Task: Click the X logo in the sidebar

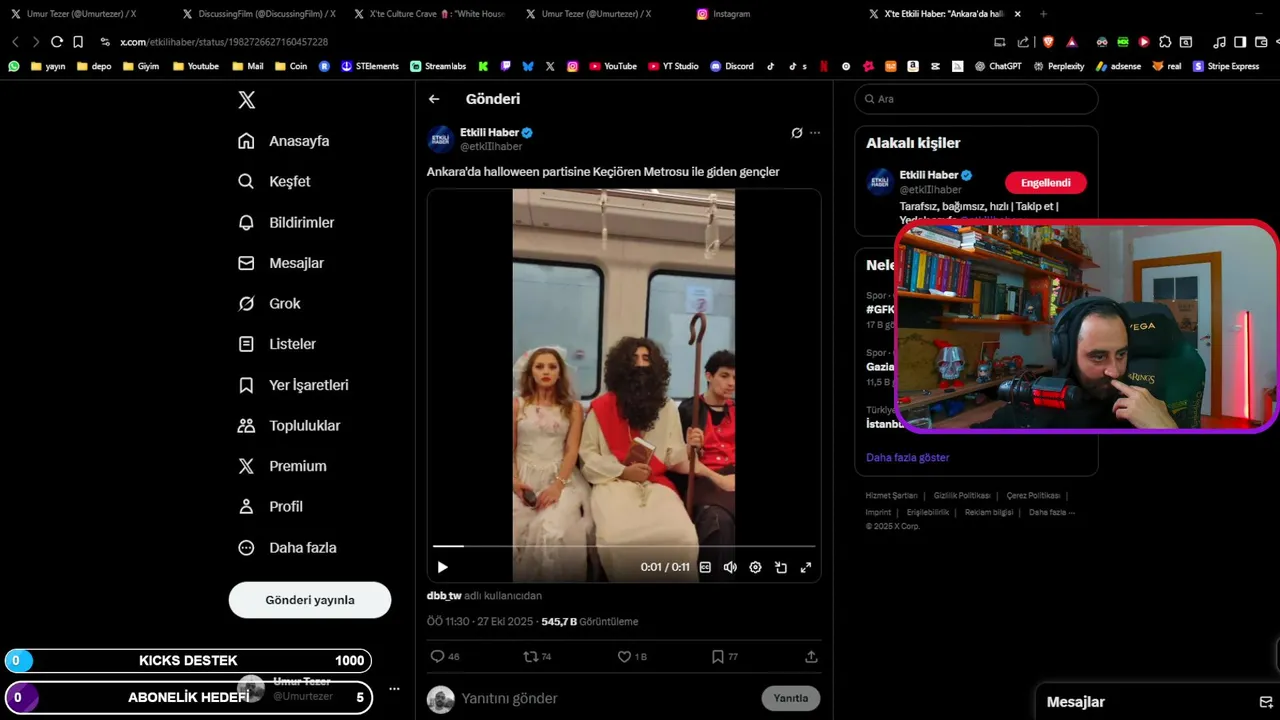Action: click(247, 100)
